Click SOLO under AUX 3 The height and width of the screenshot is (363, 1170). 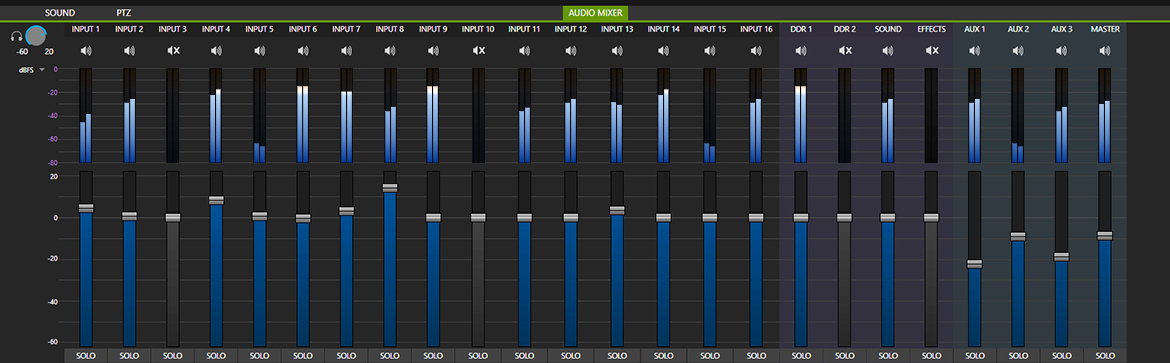click(1061, 356)
